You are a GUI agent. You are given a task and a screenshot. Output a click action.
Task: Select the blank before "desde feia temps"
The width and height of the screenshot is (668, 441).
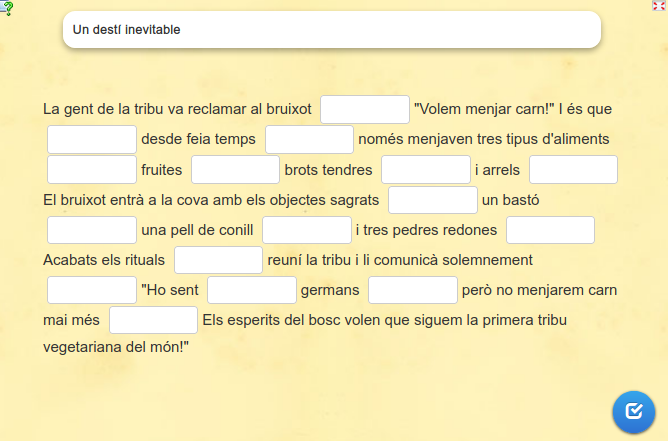92,140
